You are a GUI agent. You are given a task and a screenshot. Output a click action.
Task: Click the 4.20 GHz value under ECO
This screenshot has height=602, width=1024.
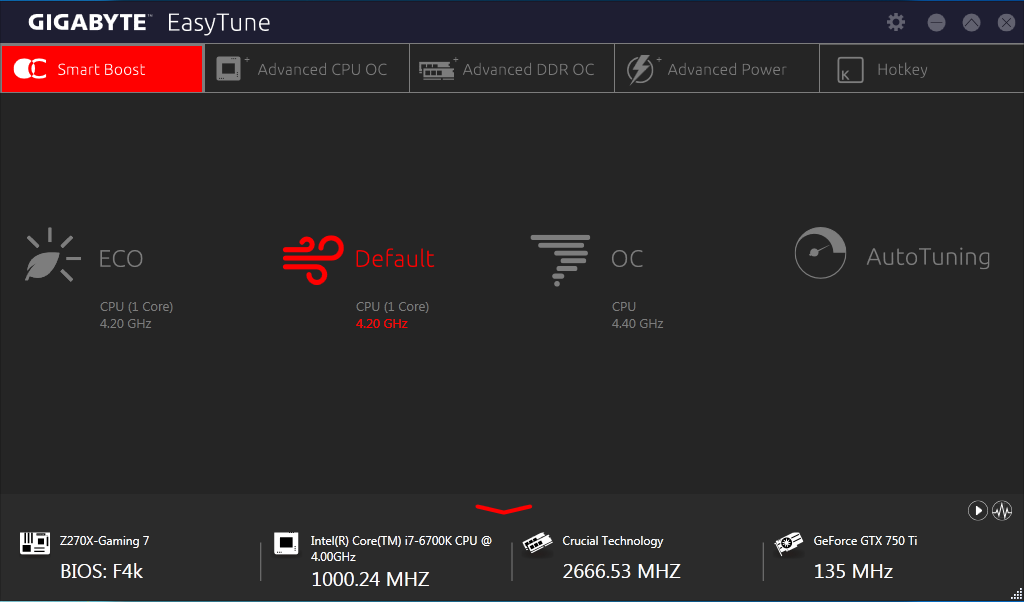(x=125, y=324)
